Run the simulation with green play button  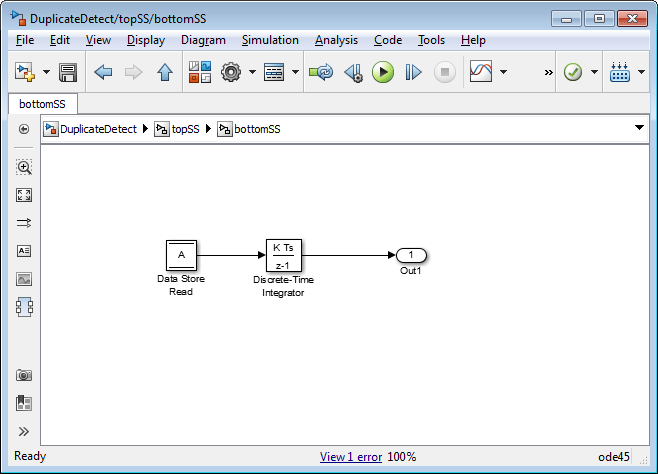pos(383,72)
